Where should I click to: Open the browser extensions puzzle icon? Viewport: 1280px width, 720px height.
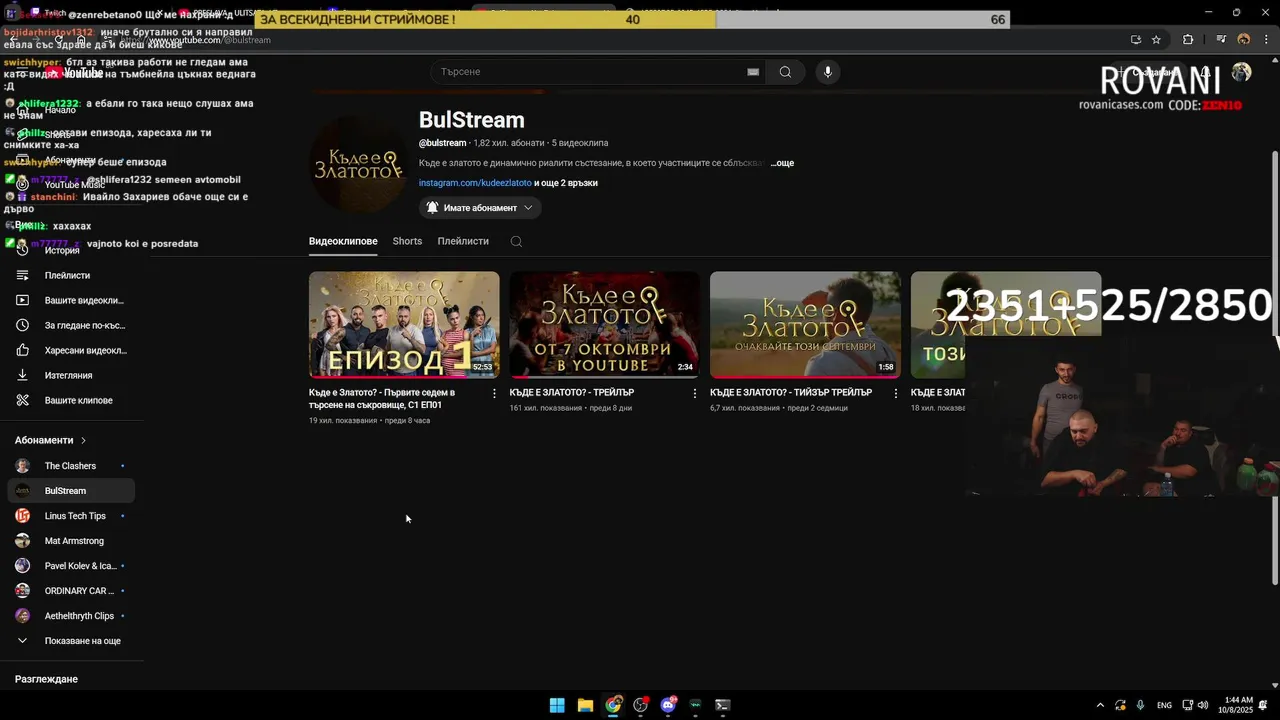click(x=1188, y=40)
